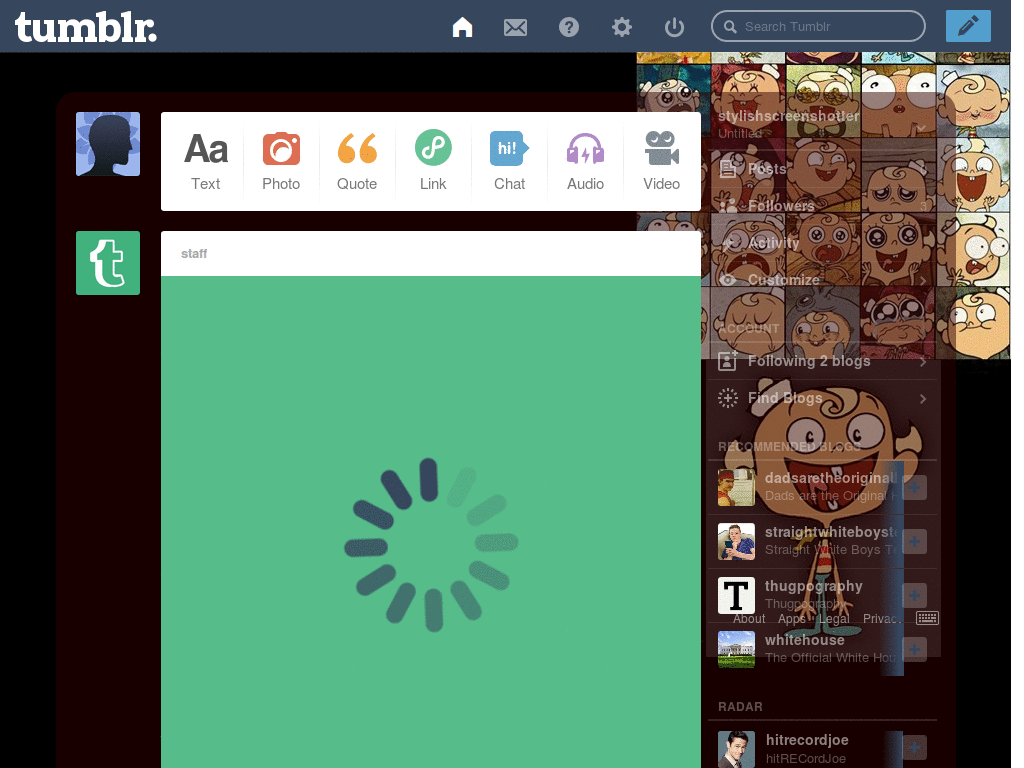
Task: Focus the Search Tumblr field
Action: [x=818, y=27]
